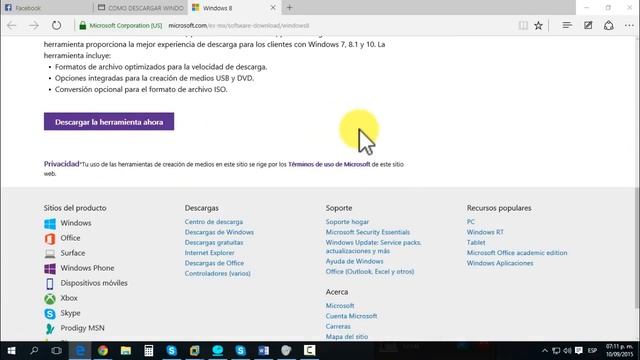Open the Share icon in Edge toolbar
The image size is (640, 360).
tap(609, 25)
